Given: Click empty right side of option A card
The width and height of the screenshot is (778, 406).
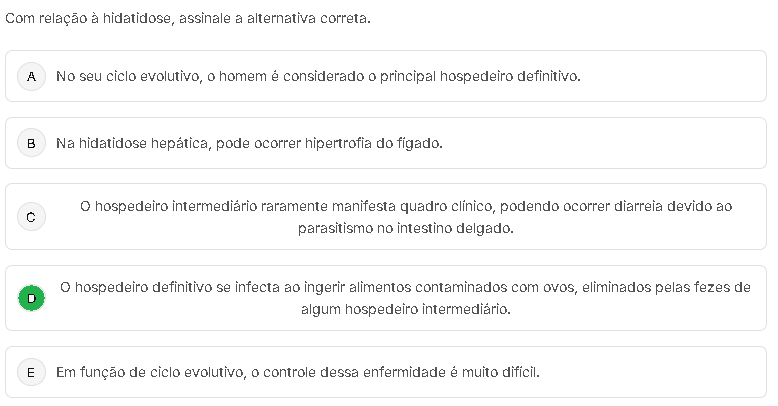Looking at the screenshot, I should coord(680,76).
